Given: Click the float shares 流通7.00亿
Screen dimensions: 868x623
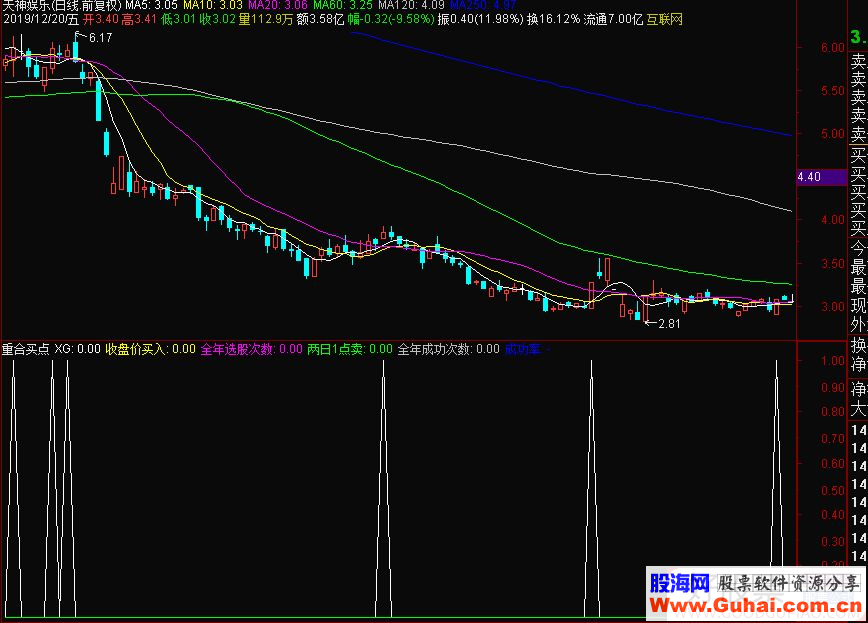Looking at the screenshot, I should pyautogui.click(x=613, y=19).
